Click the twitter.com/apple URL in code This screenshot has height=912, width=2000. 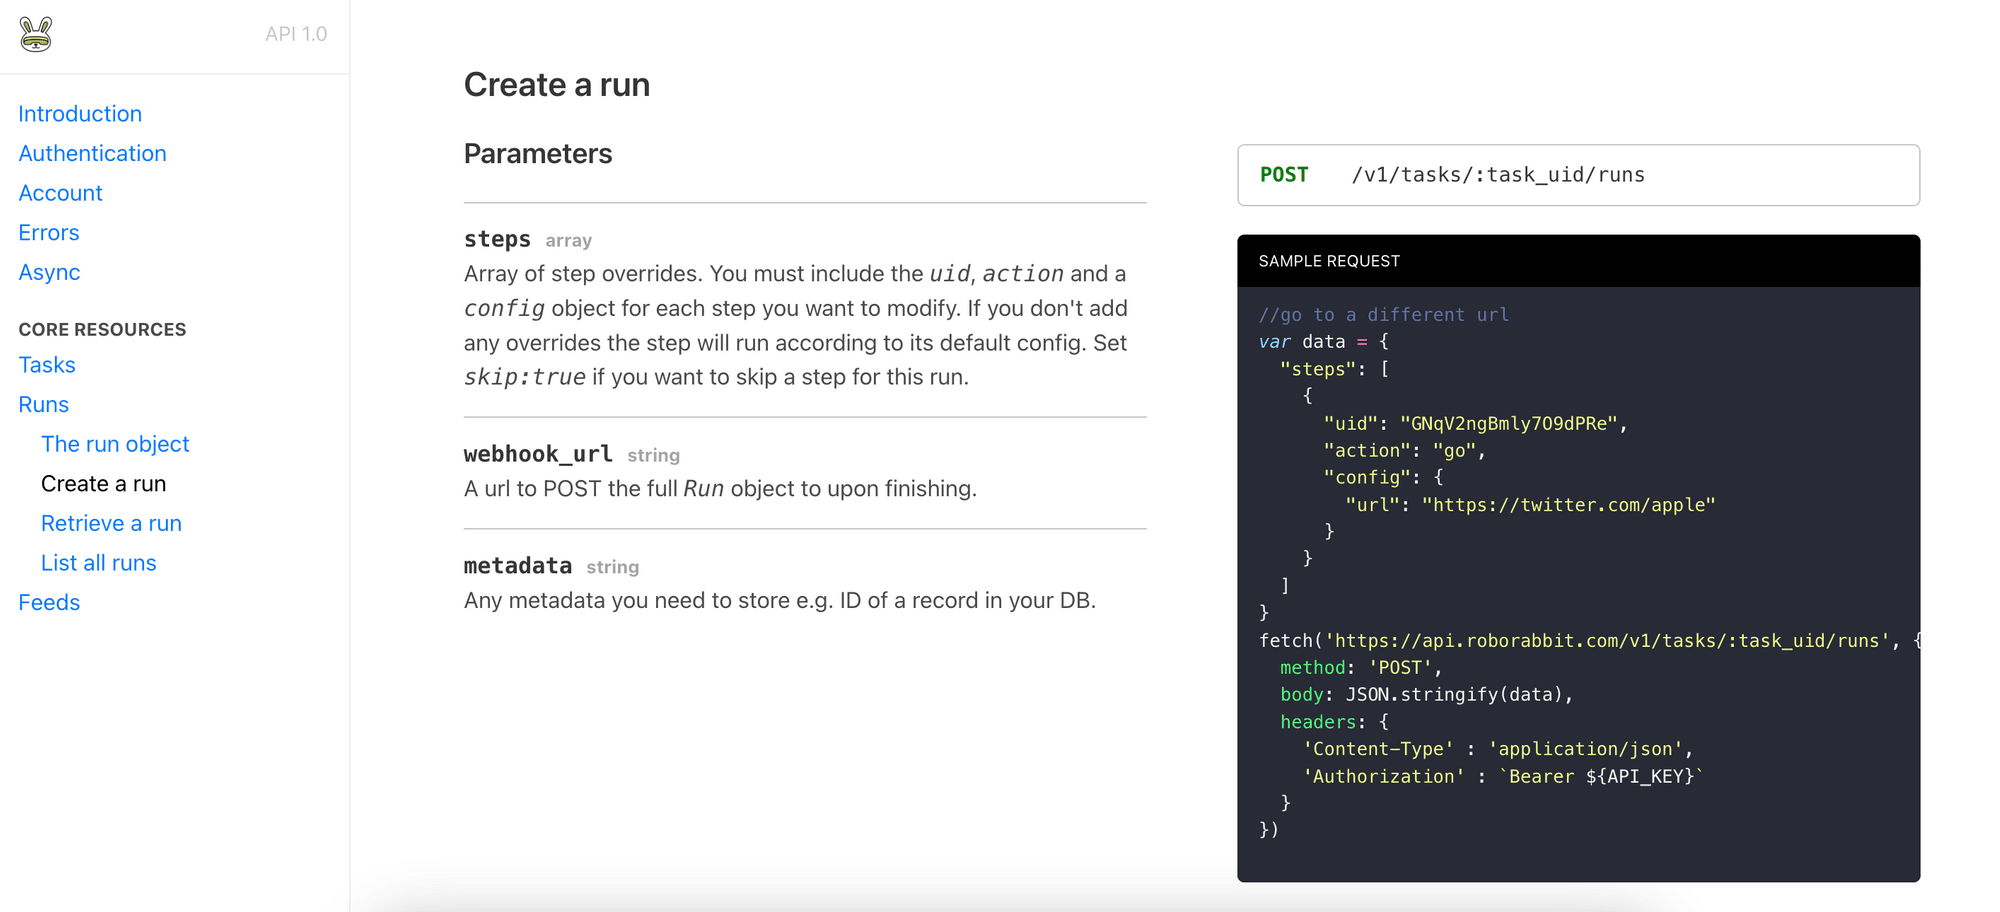[1568, 505]
